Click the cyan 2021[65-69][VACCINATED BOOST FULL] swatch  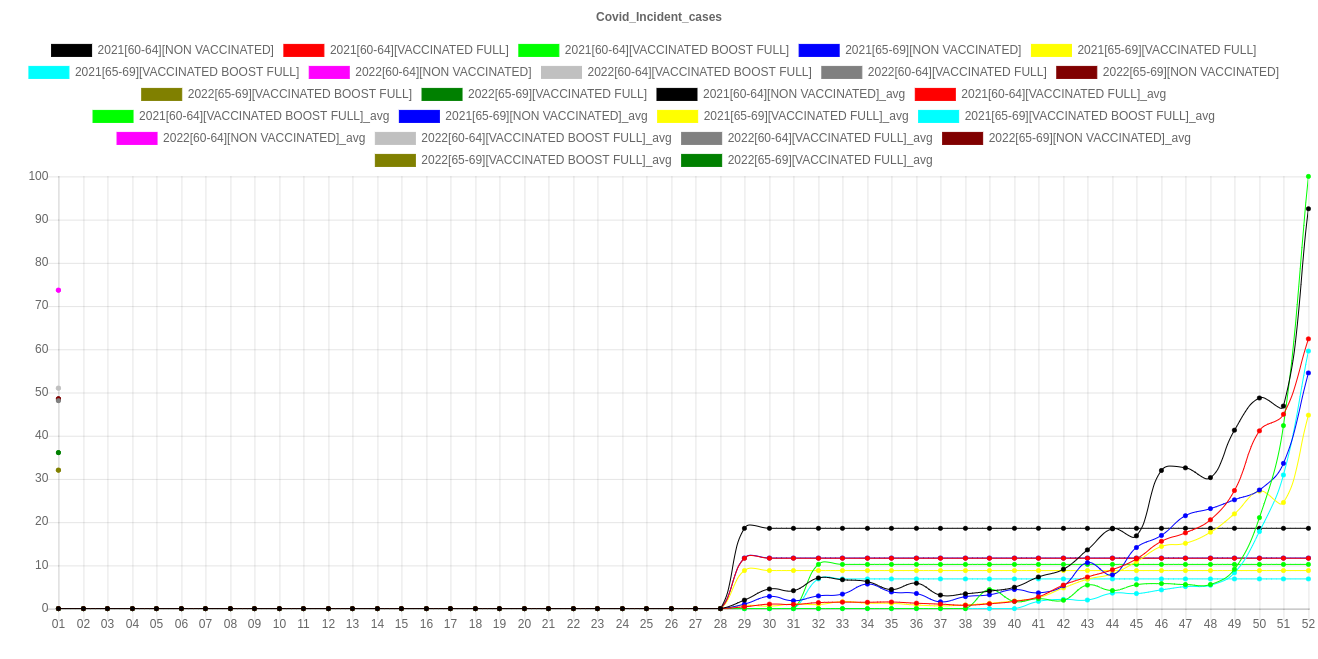click(49, 72)
